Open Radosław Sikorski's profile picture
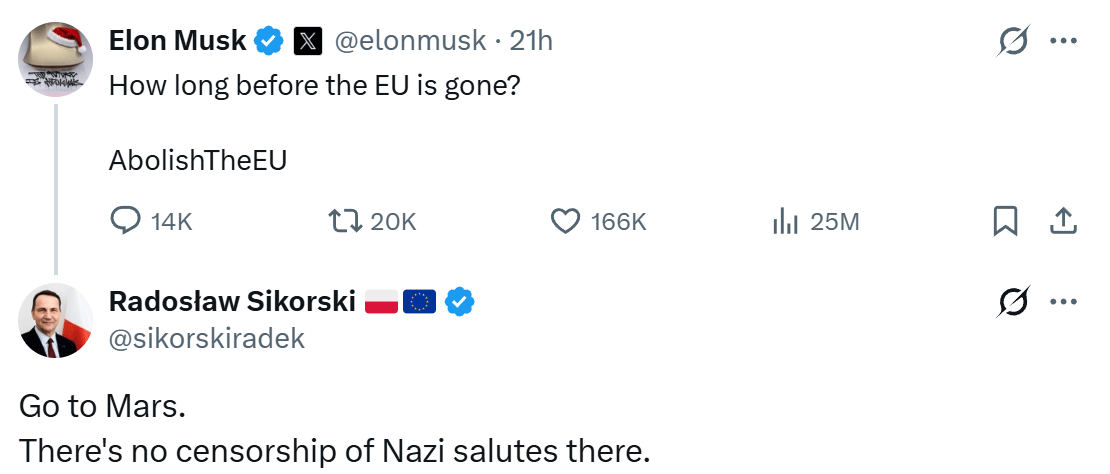Viewport: 1110px width, 474px height. (56, 320)
